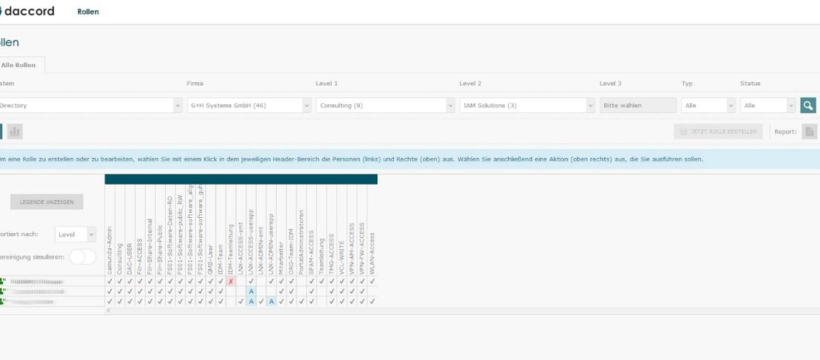Click Mitarbeiter checkmark in the single-A row
The height and width of the screenshot is (360, 820).
click(x=281, y=291)
